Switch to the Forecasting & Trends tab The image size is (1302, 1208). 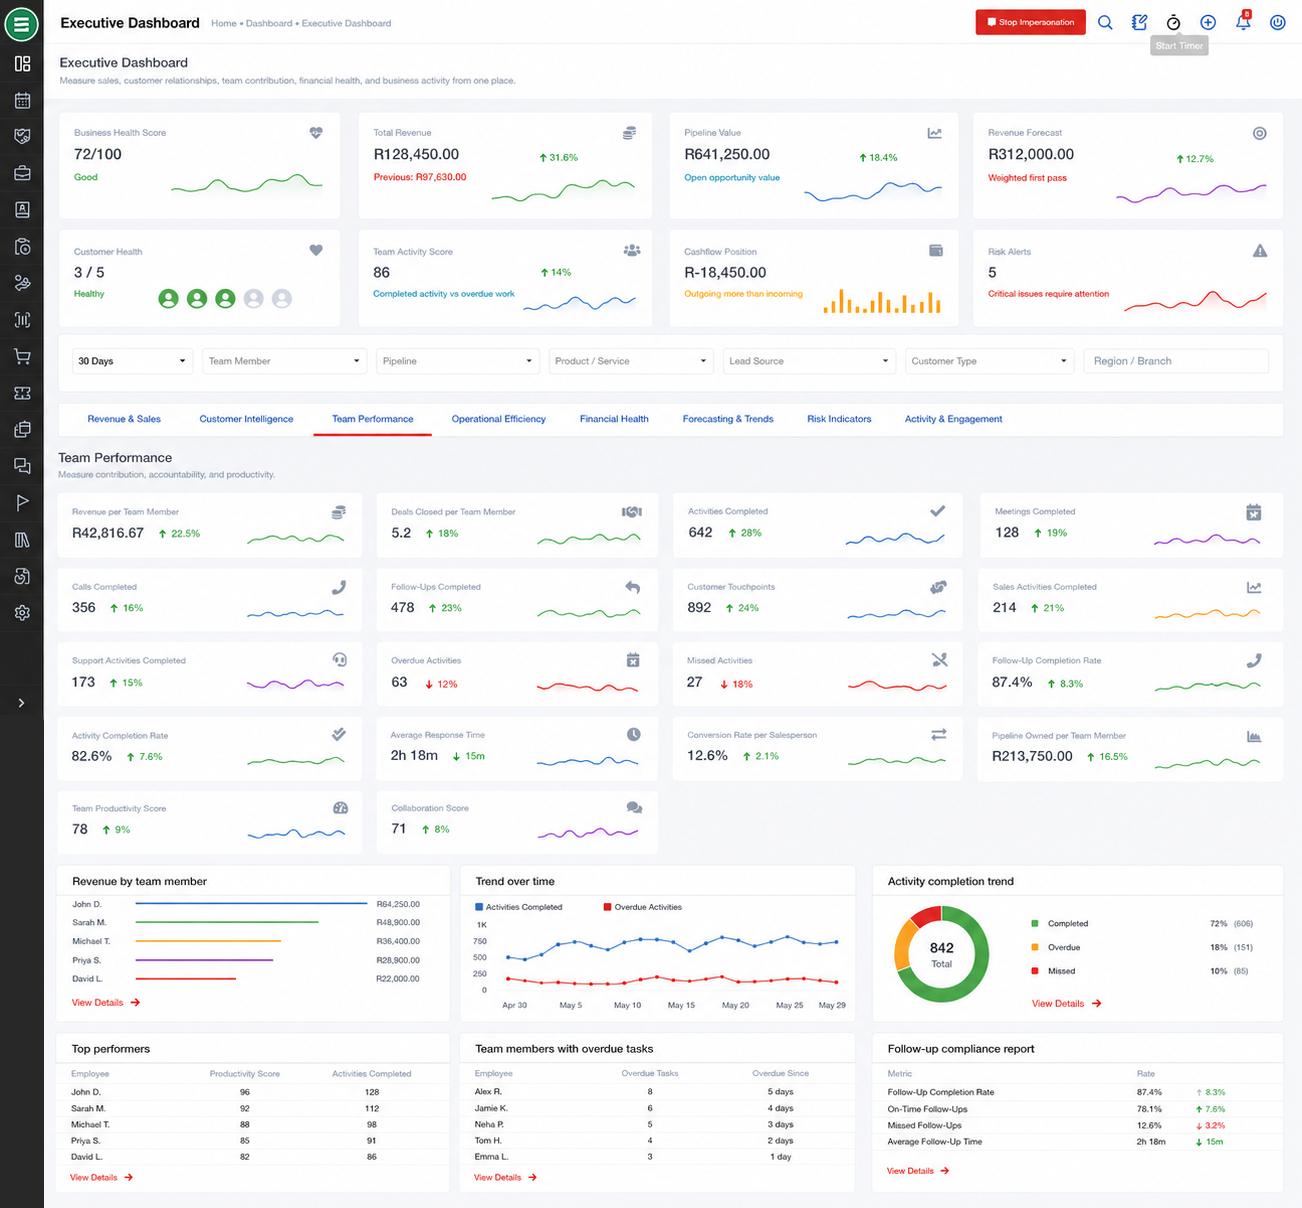728,419
